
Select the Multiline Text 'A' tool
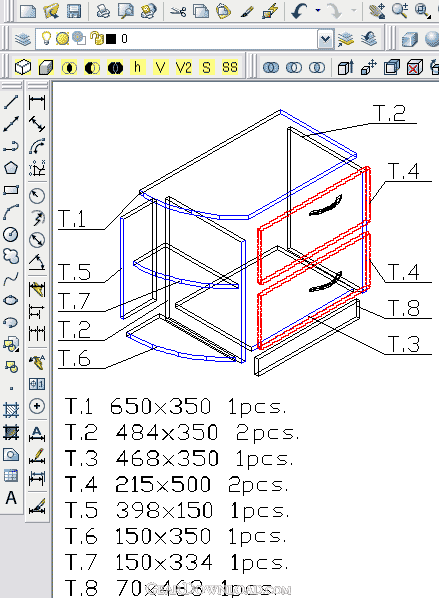tap(11, 498)
